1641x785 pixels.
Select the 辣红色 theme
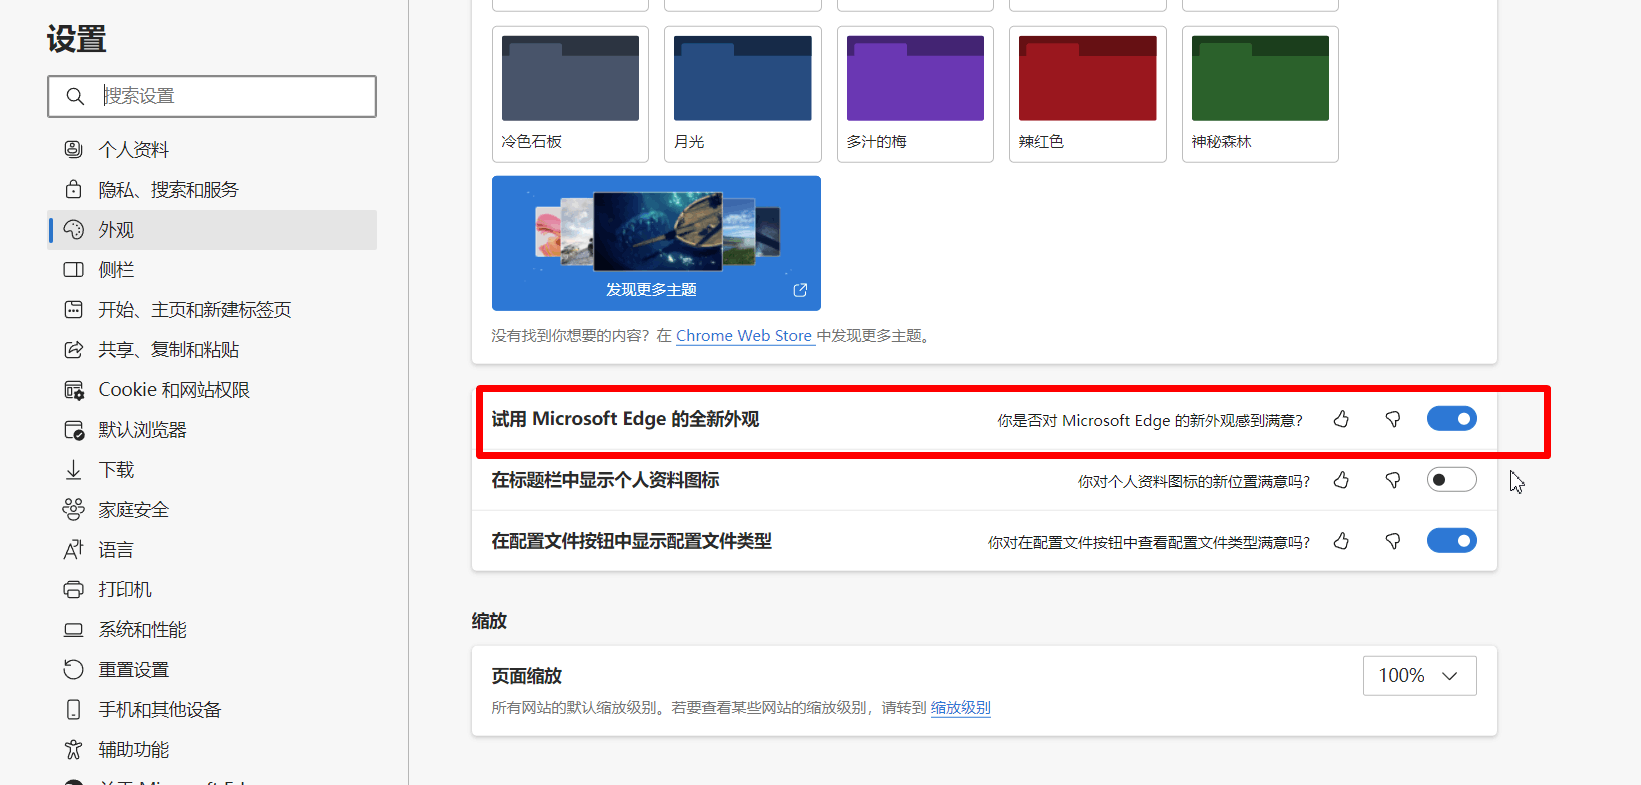click(x=1088, y=94)
